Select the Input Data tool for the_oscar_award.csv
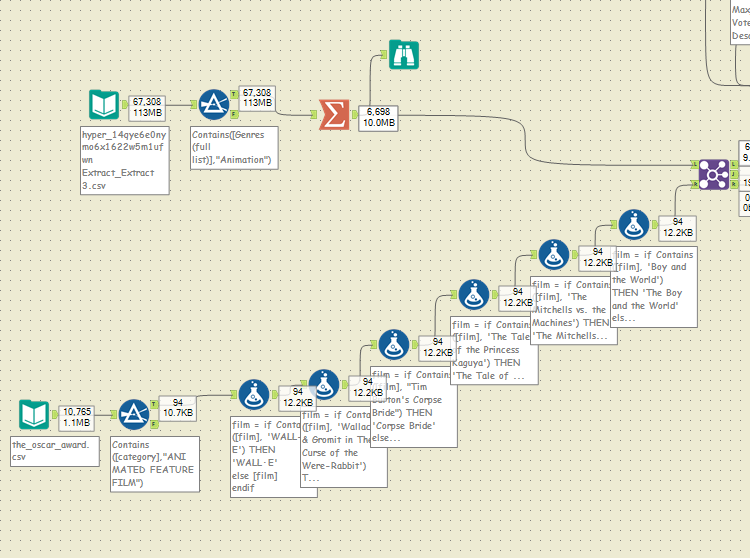 34,415
